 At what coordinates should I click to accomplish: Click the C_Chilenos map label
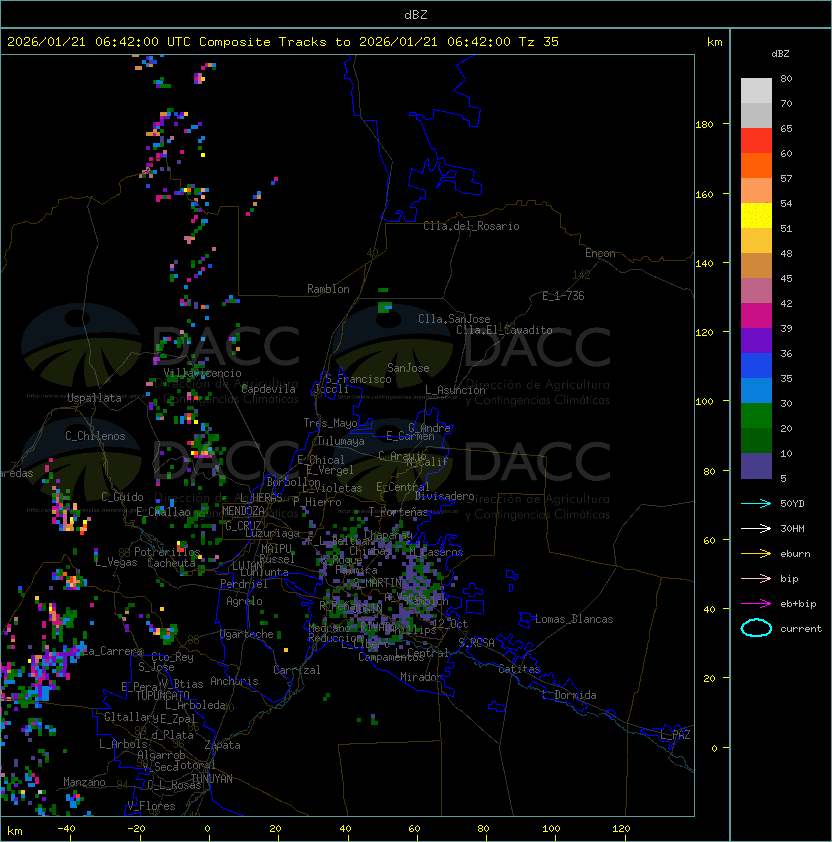click(95, 436)
